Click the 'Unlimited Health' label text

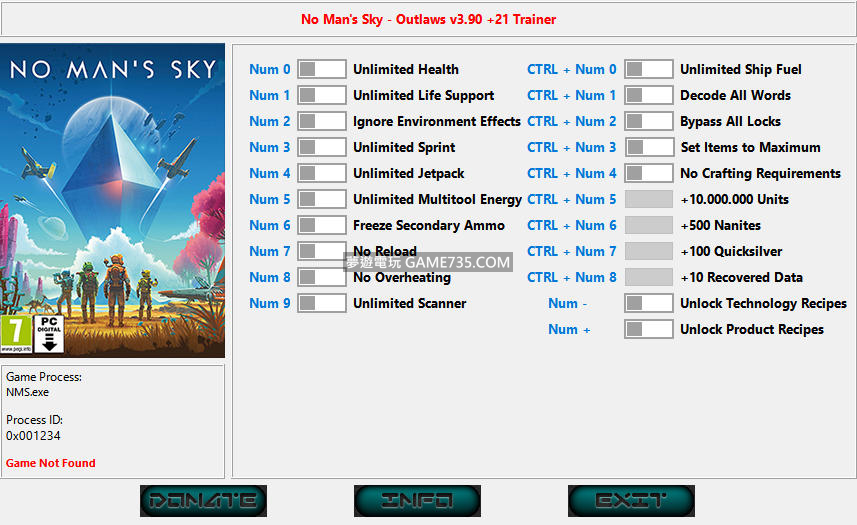pyautogui.click(x=406, y=69)
